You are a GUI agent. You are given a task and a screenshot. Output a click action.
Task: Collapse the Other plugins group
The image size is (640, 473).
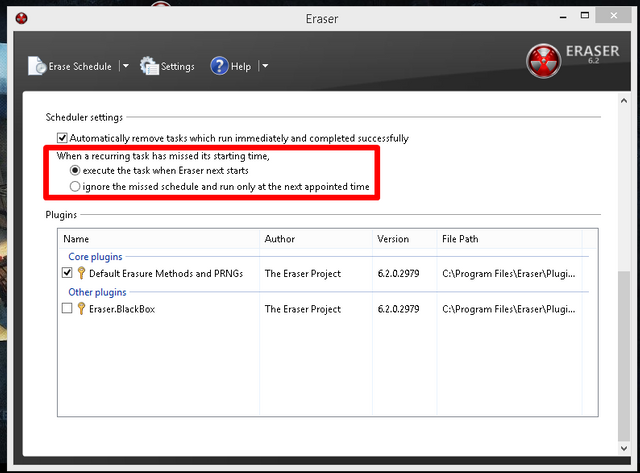(x=97, y=292)
